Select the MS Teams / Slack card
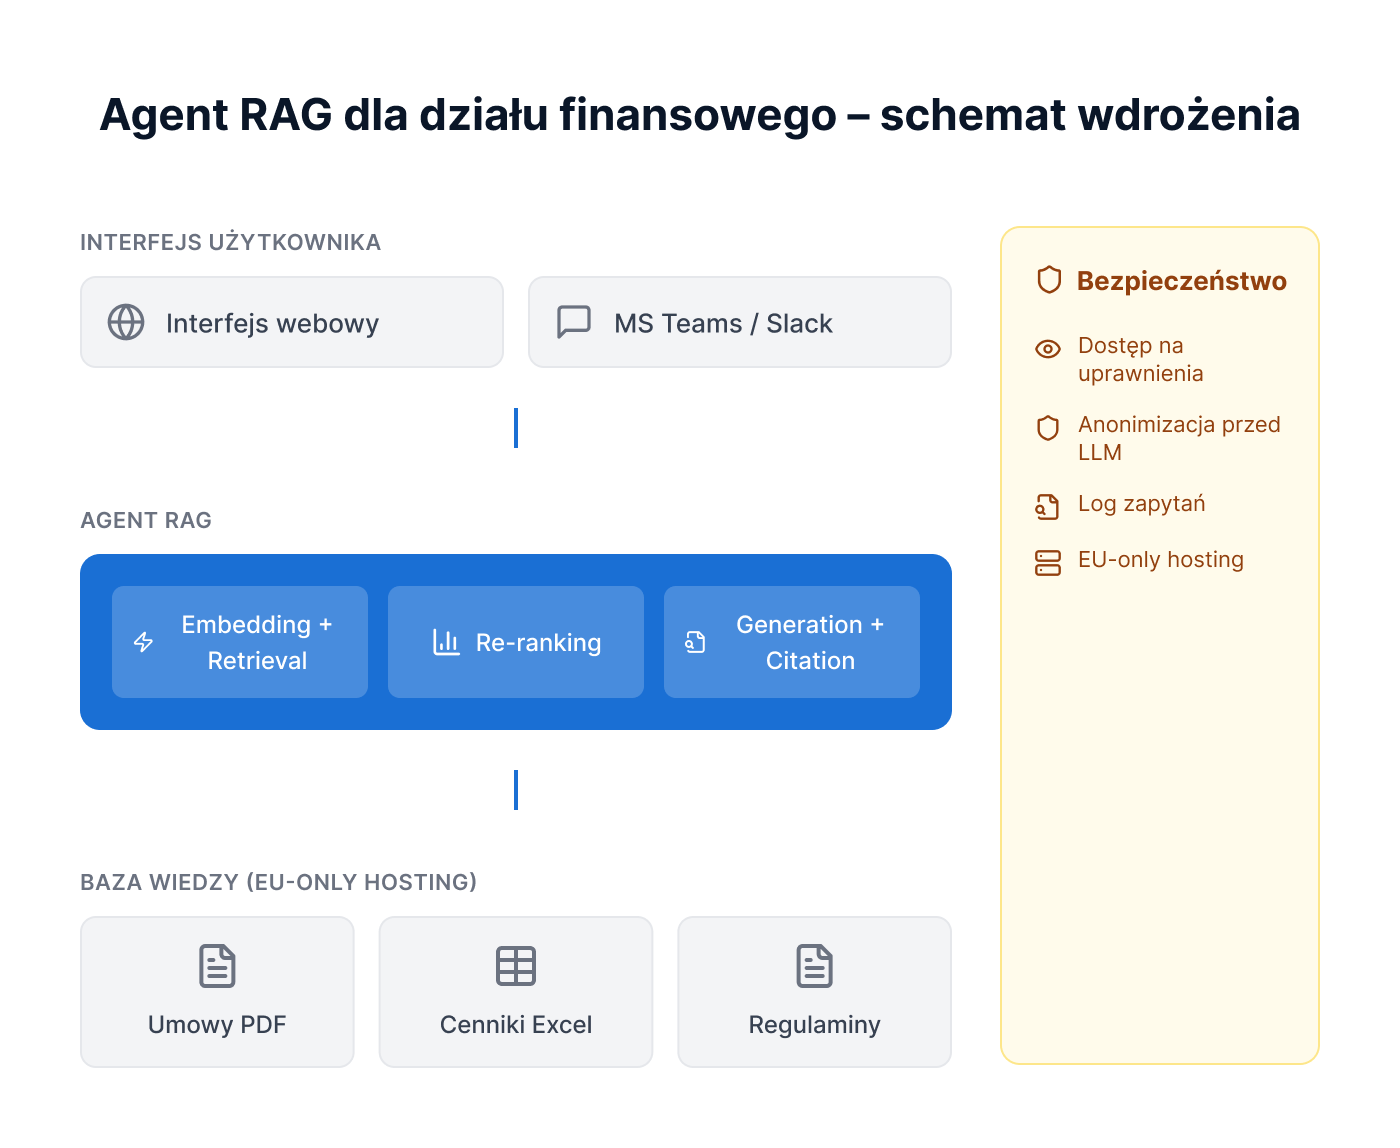This screenshot has width=1400, height=1148. [740, 322]
